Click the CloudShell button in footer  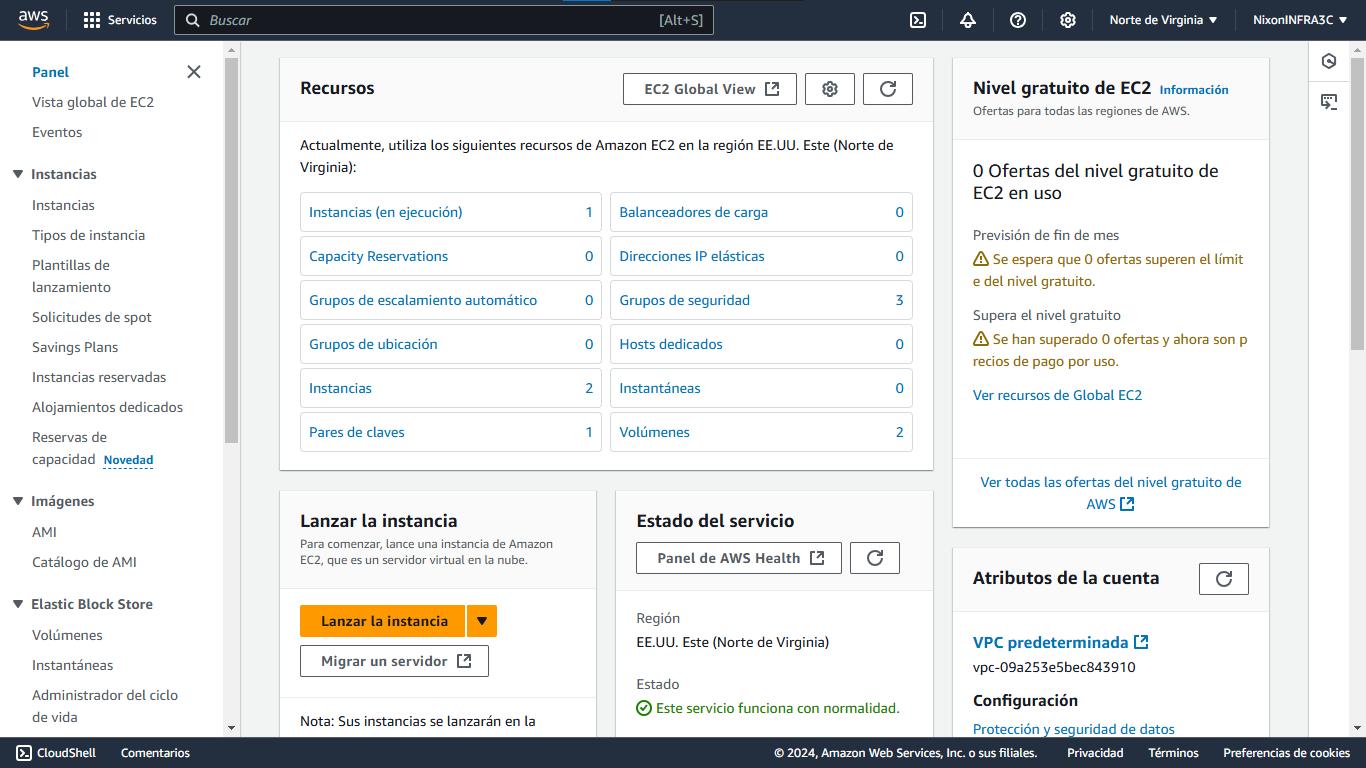pyautogui.click(x=56, y=753)
